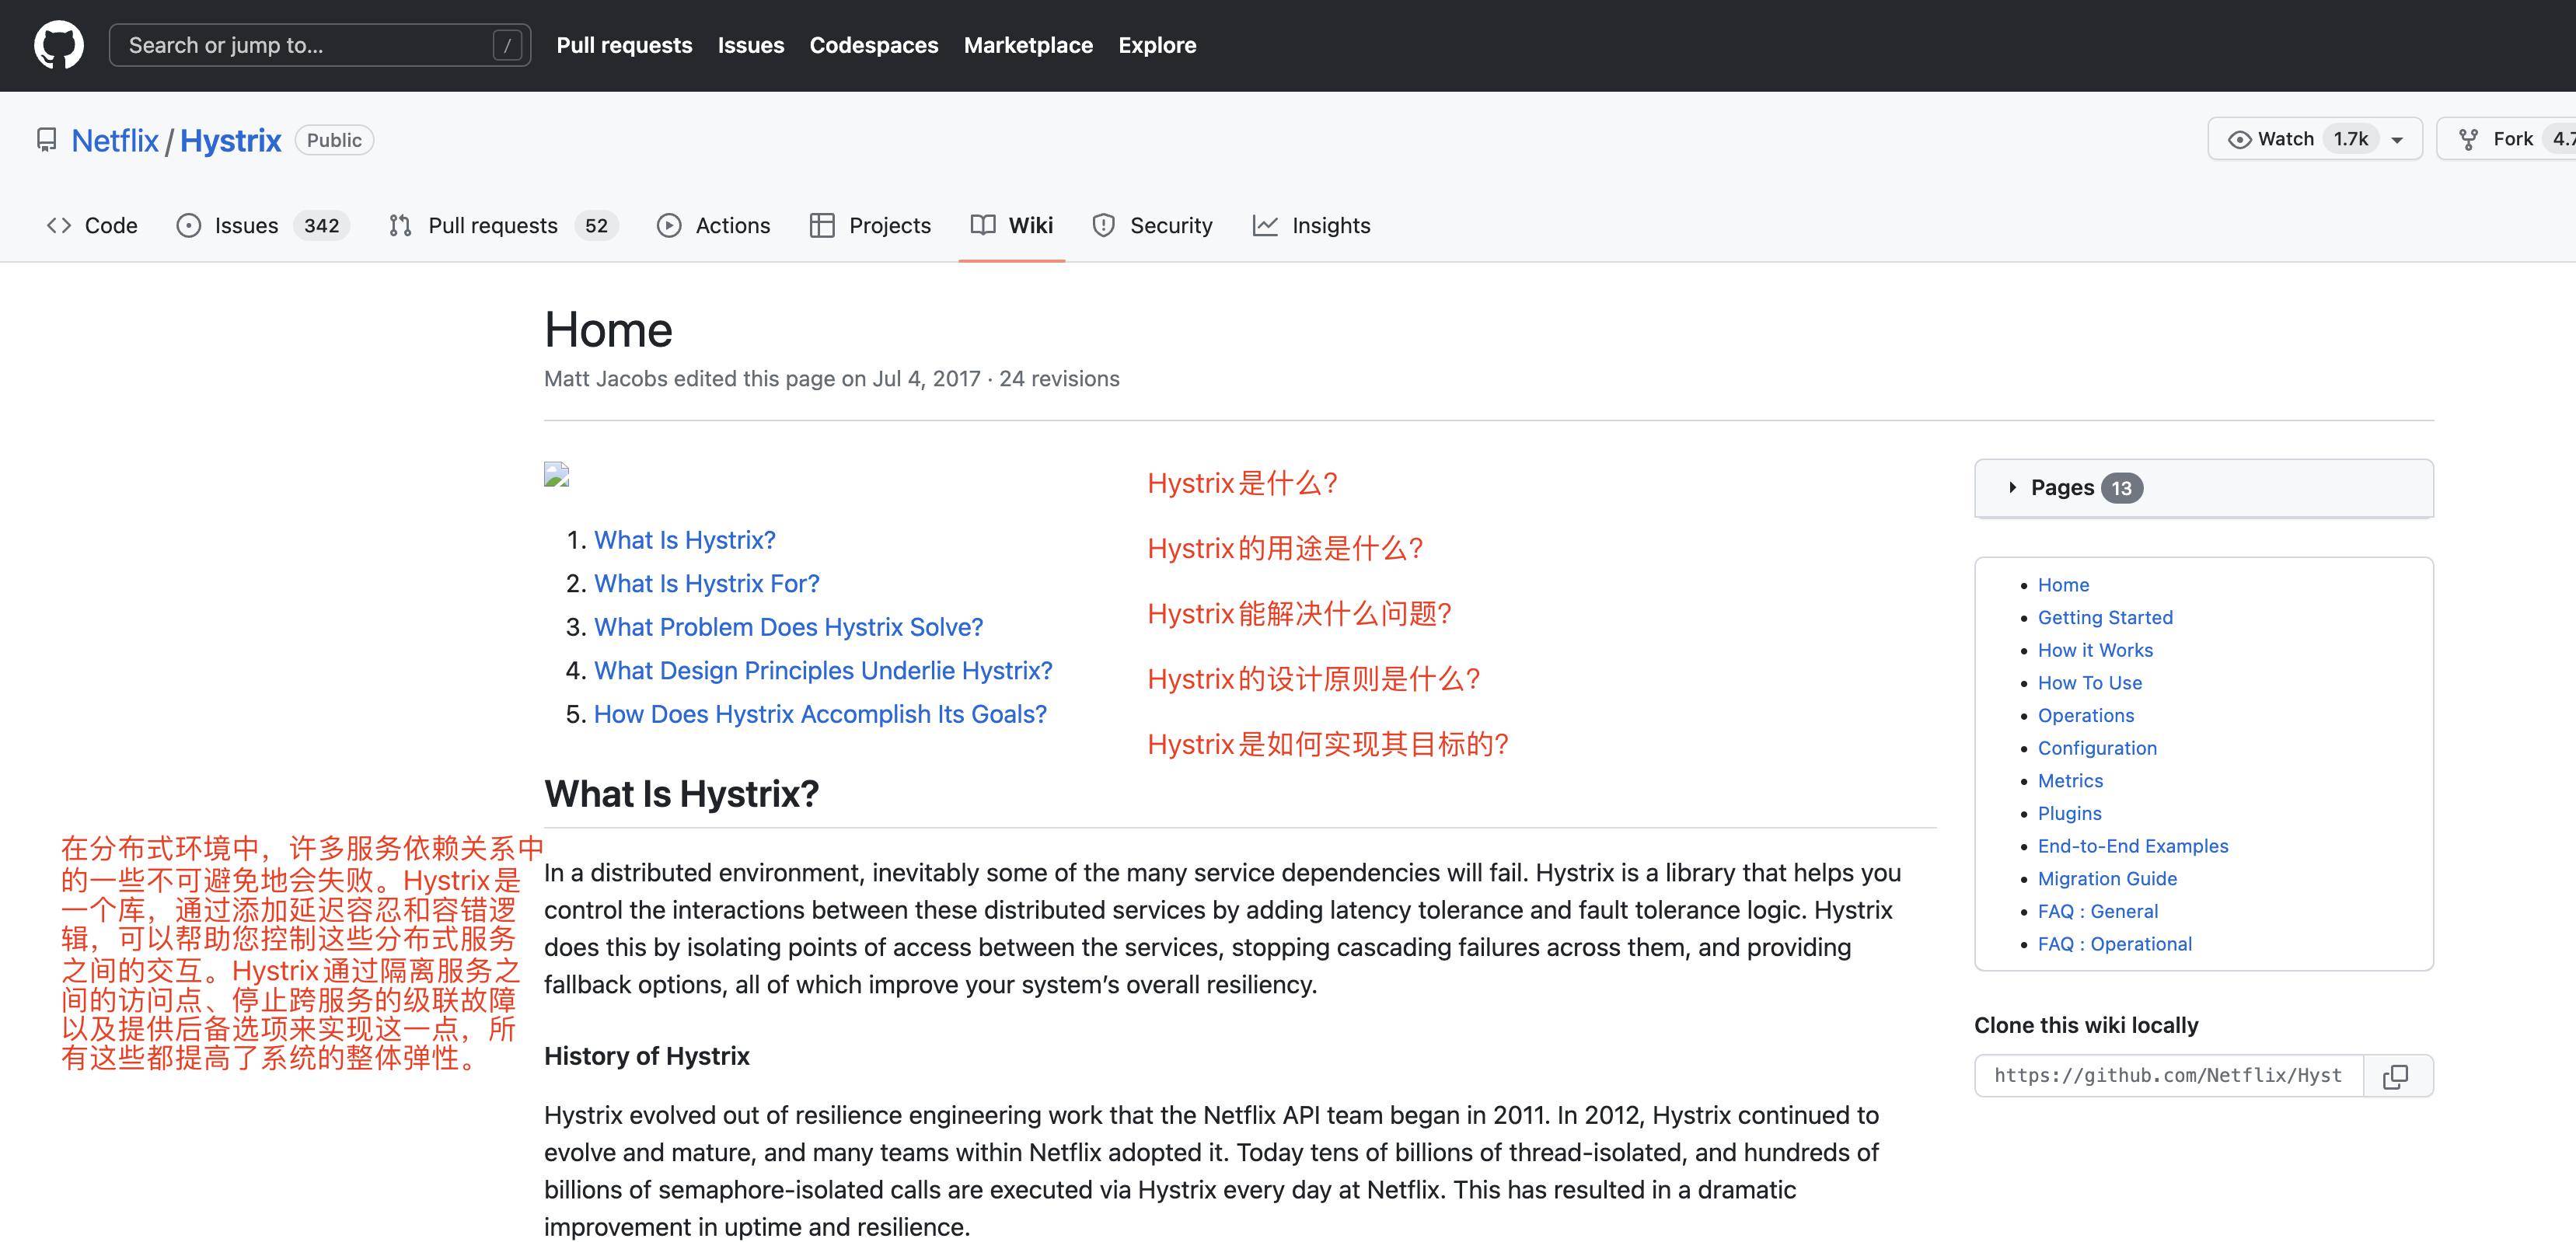Click the search slash shortcut indicator

(508, 44)
